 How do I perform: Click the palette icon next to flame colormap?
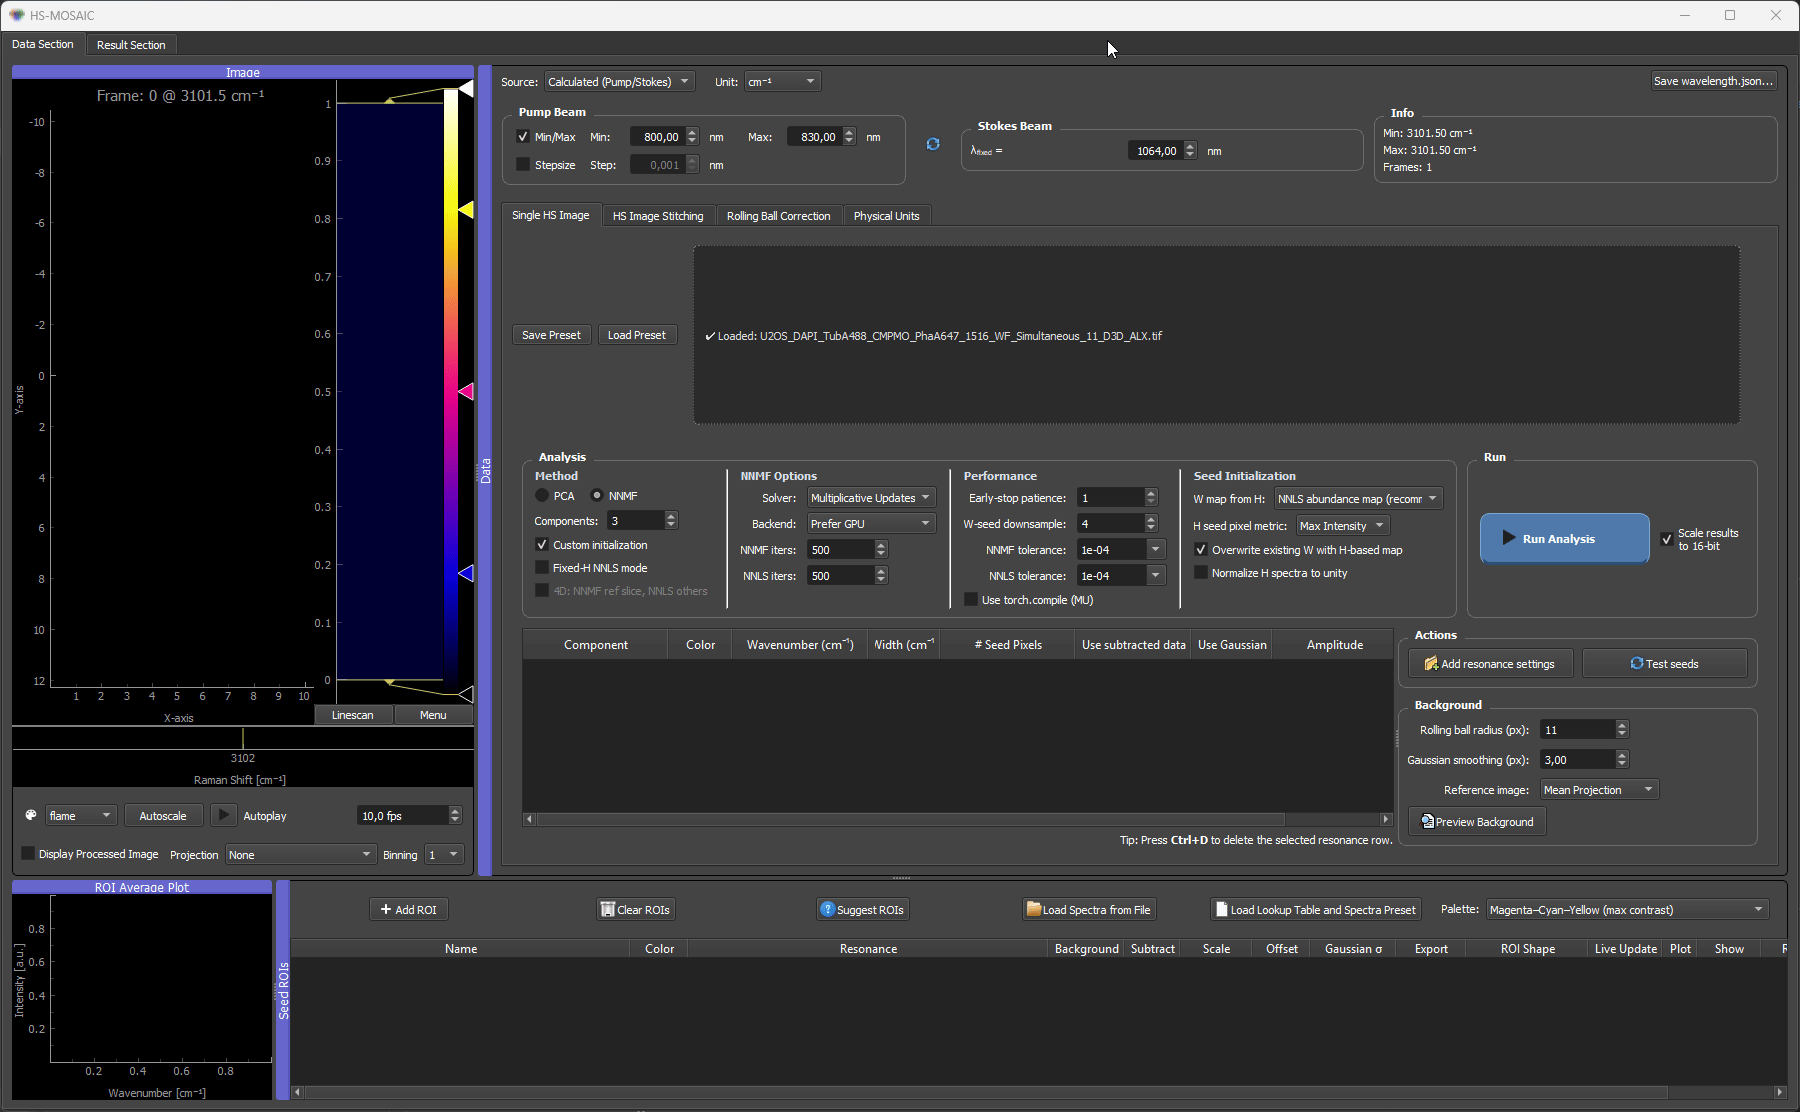point(31,815)
